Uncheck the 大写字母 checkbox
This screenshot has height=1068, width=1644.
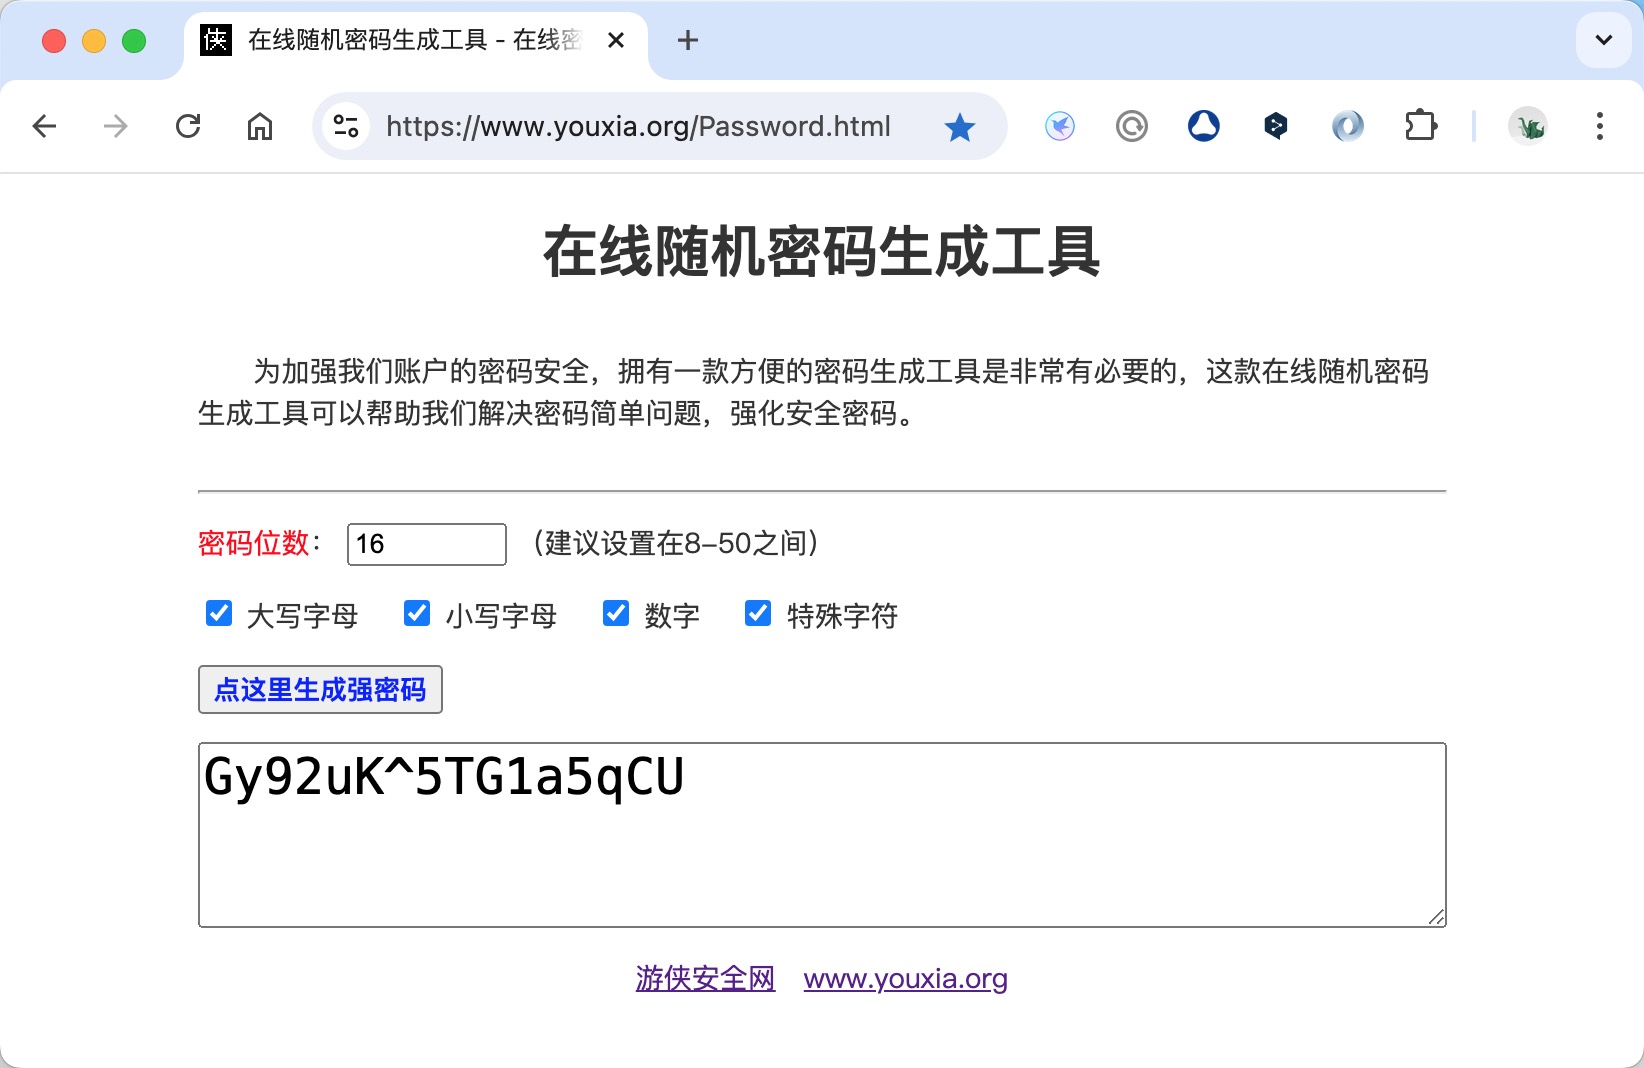[219, 613]
